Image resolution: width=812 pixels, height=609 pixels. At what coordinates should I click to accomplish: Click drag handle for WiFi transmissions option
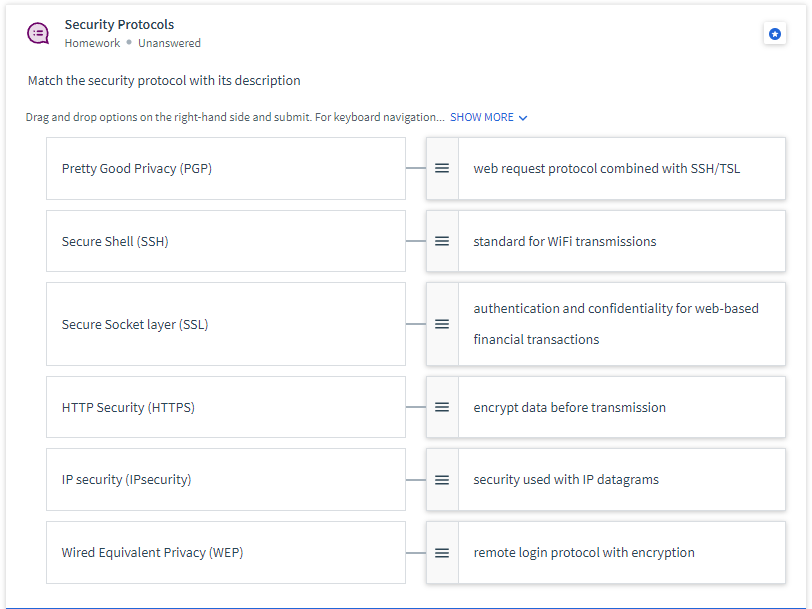(442, 241)
